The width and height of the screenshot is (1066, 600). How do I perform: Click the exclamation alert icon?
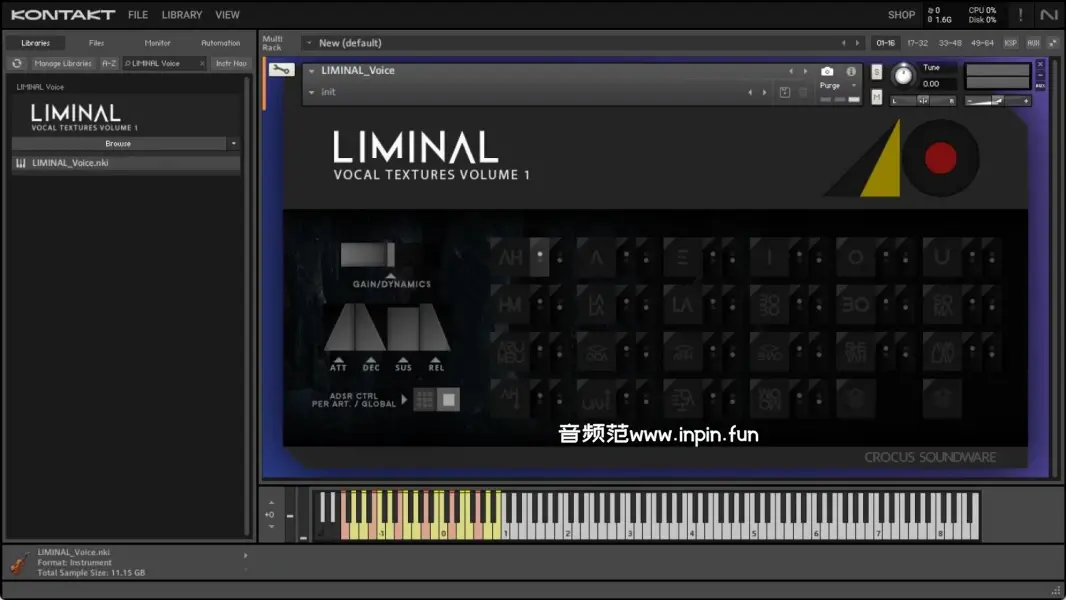pos(1020,14)
